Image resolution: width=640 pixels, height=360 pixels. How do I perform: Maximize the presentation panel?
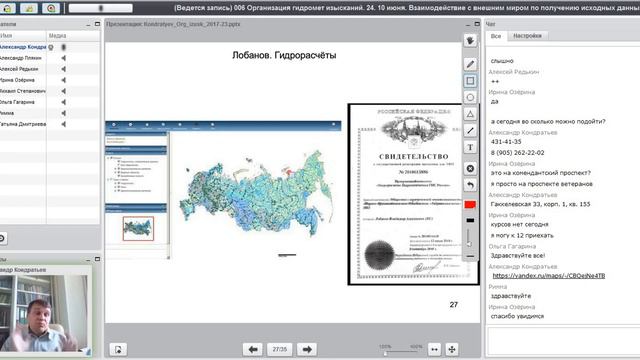coord(477,24)
